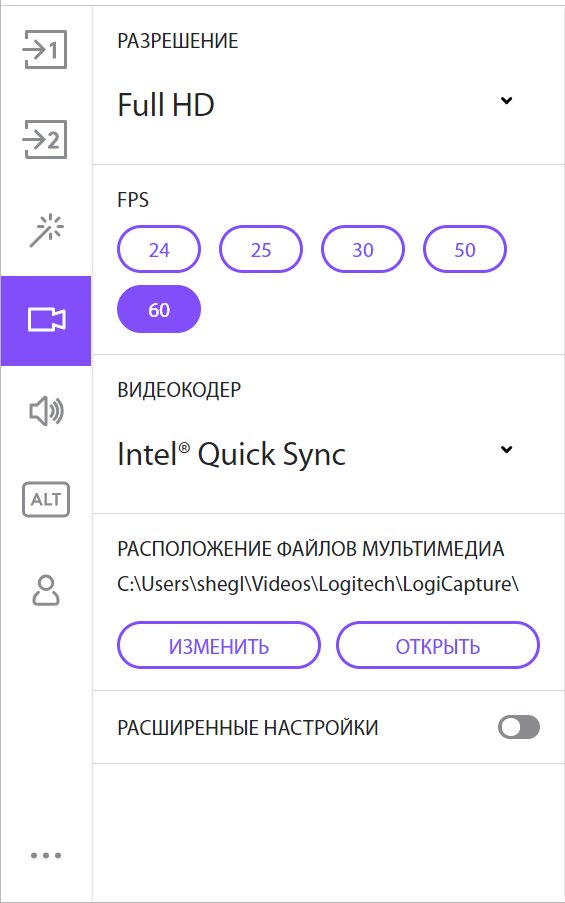Select 50 FPS option
This screenshot has height=903, width=565.
pos(465,249)
